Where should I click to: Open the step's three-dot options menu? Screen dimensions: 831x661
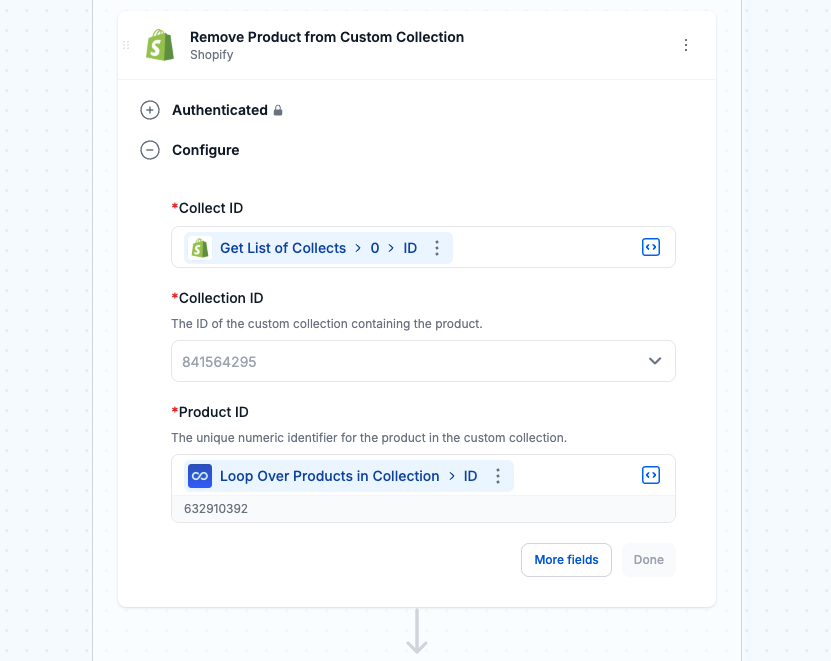(x=686, y=45)
